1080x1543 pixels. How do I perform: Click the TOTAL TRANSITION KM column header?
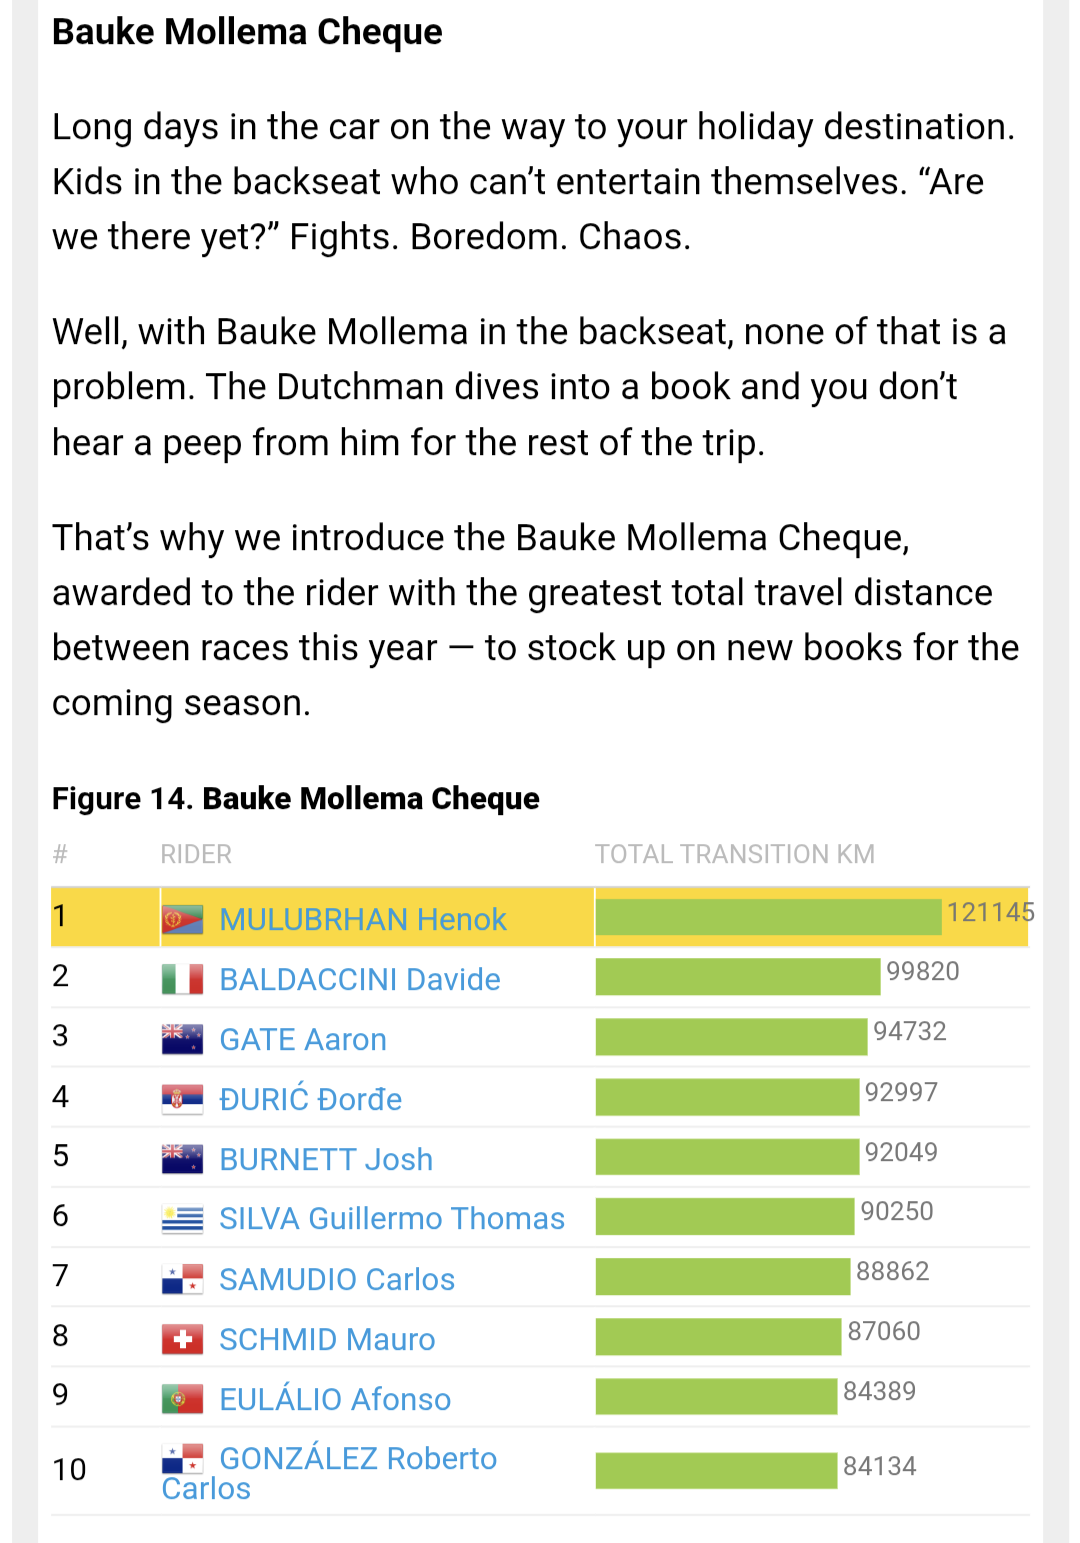tap(734, 854)
